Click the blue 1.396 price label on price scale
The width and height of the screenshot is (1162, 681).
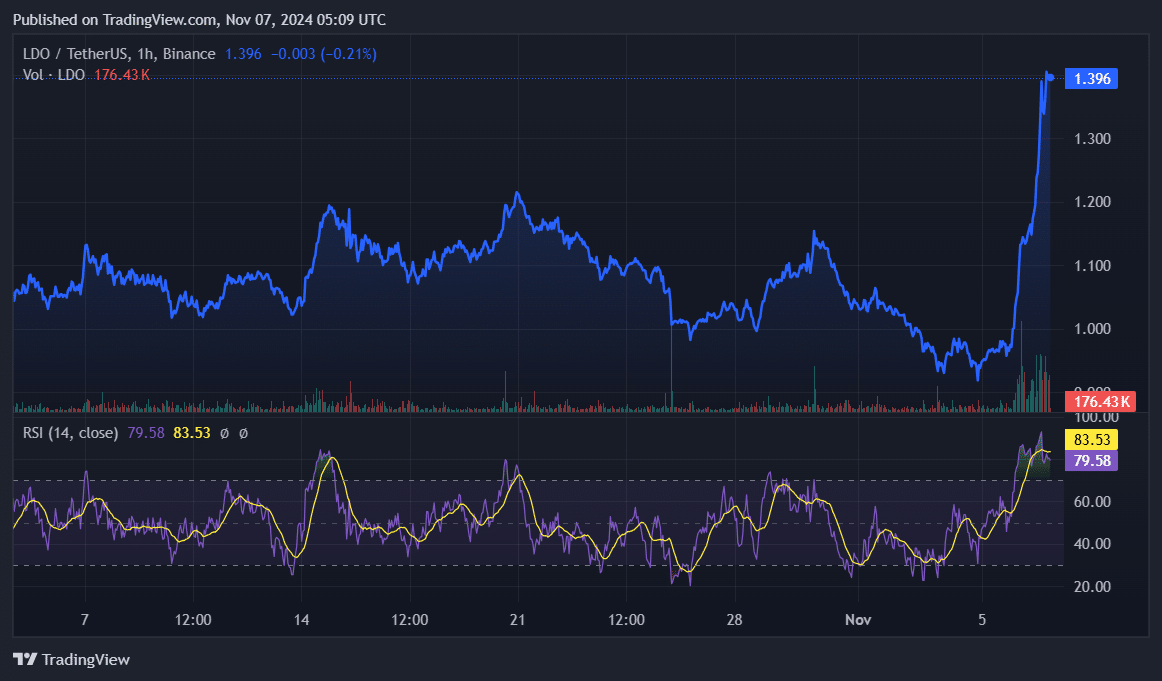pos(1090,78)
